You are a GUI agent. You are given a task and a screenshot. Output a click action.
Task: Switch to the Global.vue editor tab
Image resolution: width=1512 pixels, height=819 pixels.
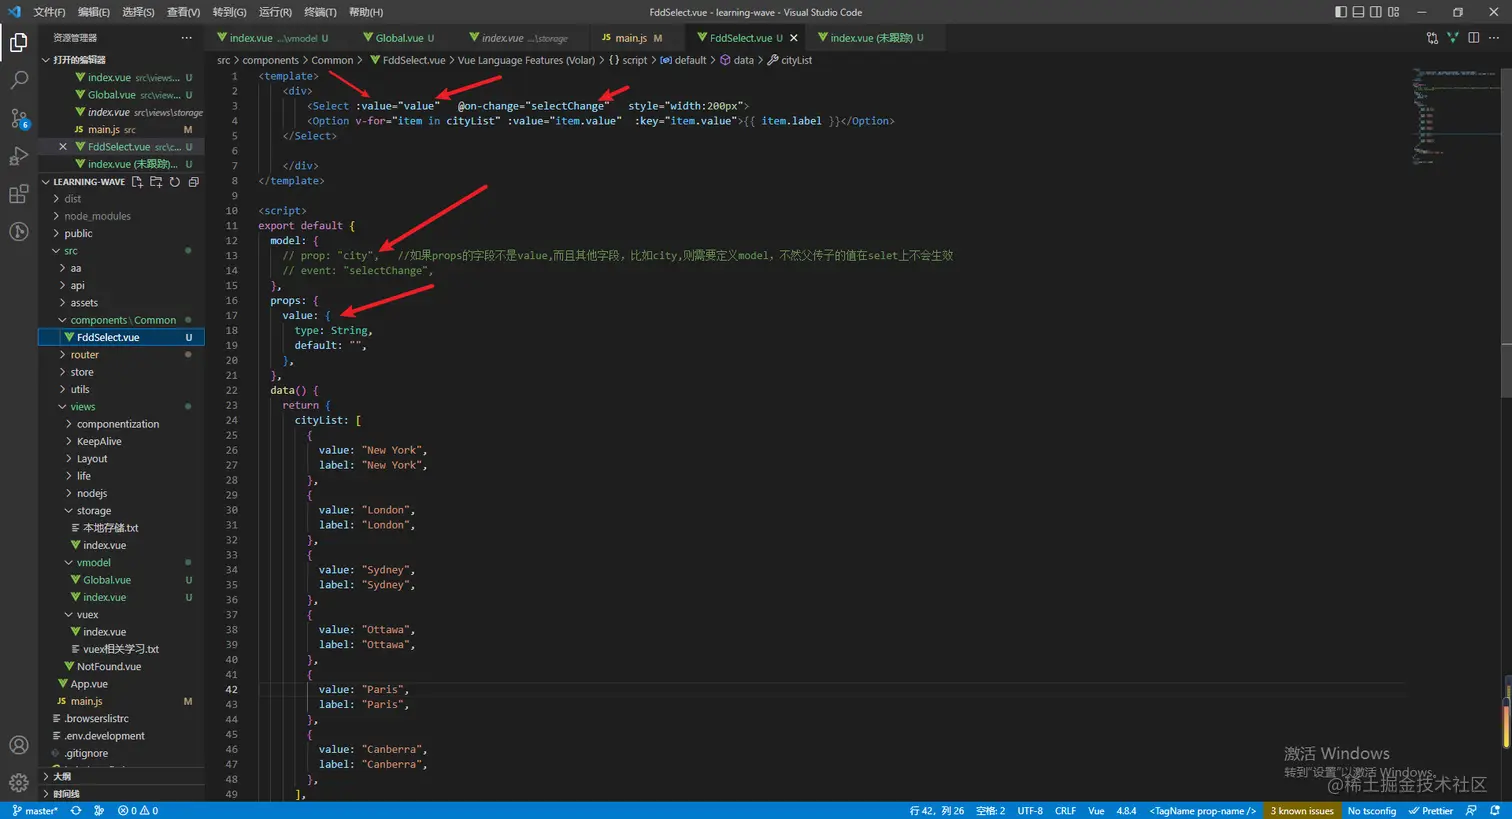click(x=397, y=38)
